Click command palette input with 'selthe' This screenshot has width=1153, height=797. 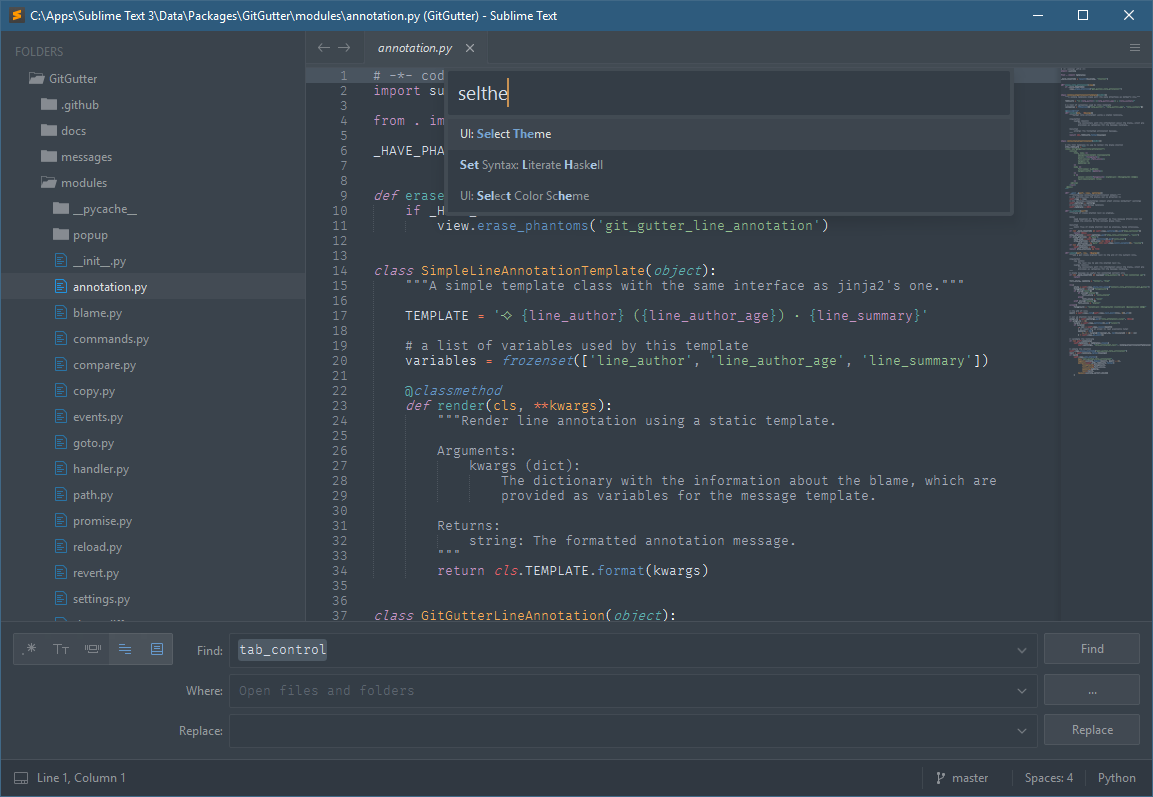tap(729, 93)
